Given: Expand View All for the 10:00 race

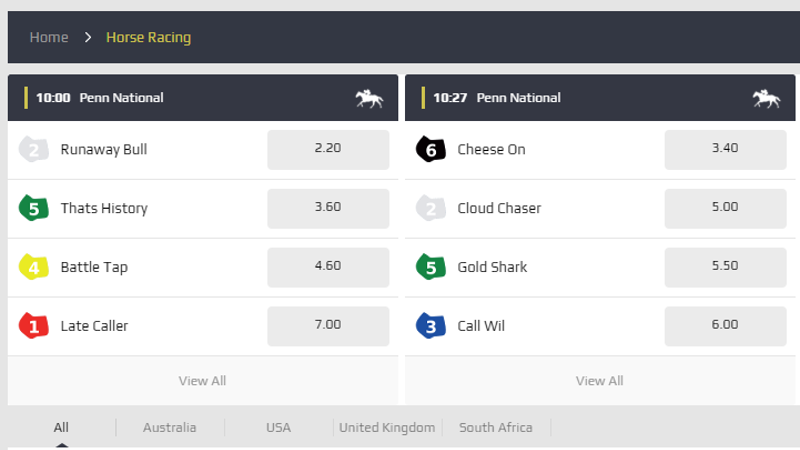Looking at the screenshot, I should tap(203, 381).
